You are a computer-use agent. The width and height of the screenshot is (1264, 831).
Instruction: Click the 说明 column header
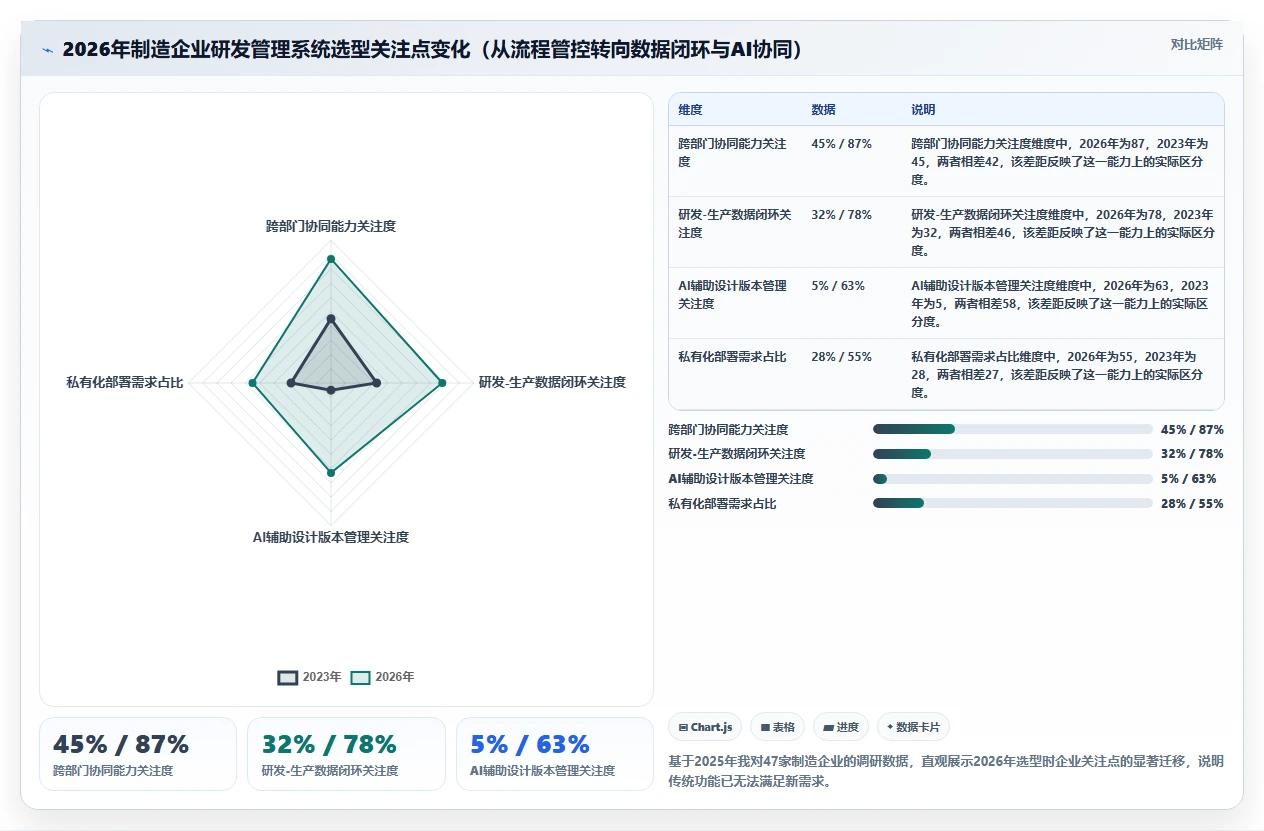(x=923, y=110)
